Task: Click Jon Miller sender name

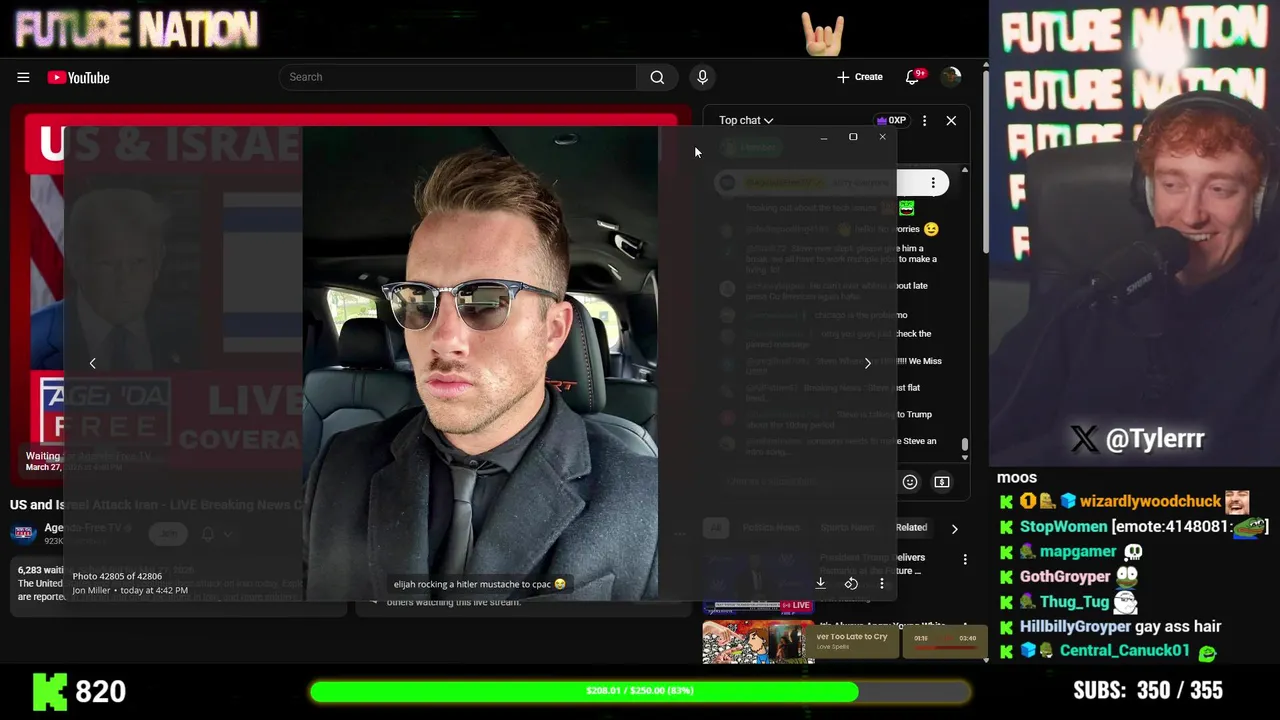Action: coord(91,590)
